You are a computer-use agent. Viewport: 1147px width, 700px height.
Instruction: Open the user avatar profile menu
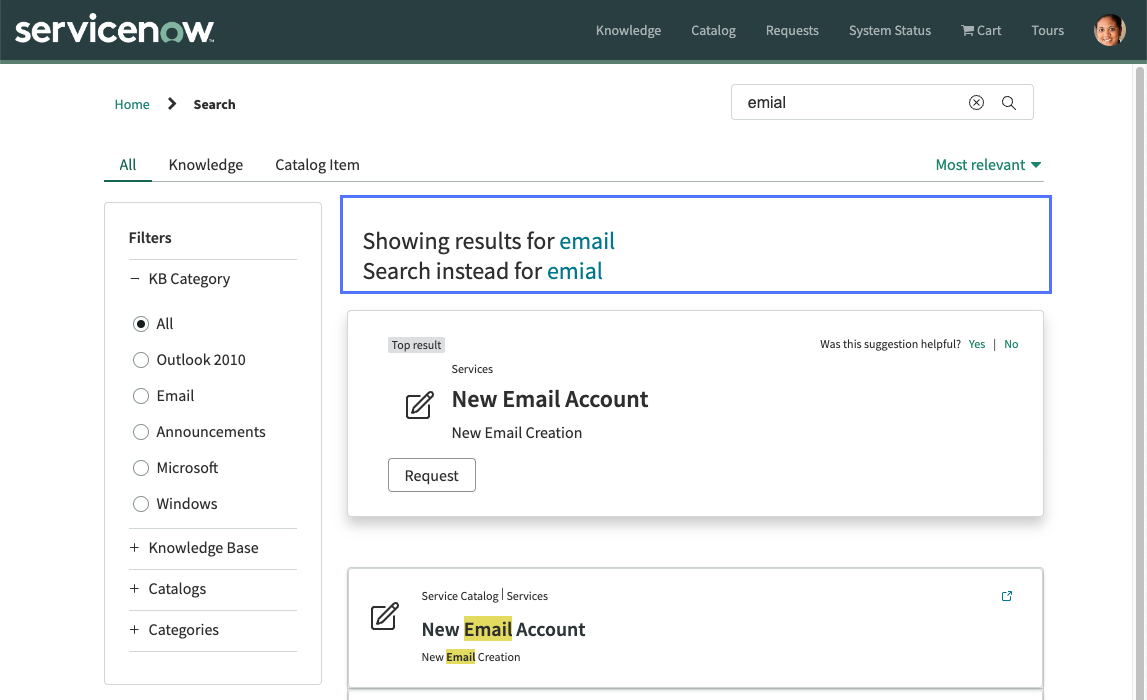tap(1109, 30)
